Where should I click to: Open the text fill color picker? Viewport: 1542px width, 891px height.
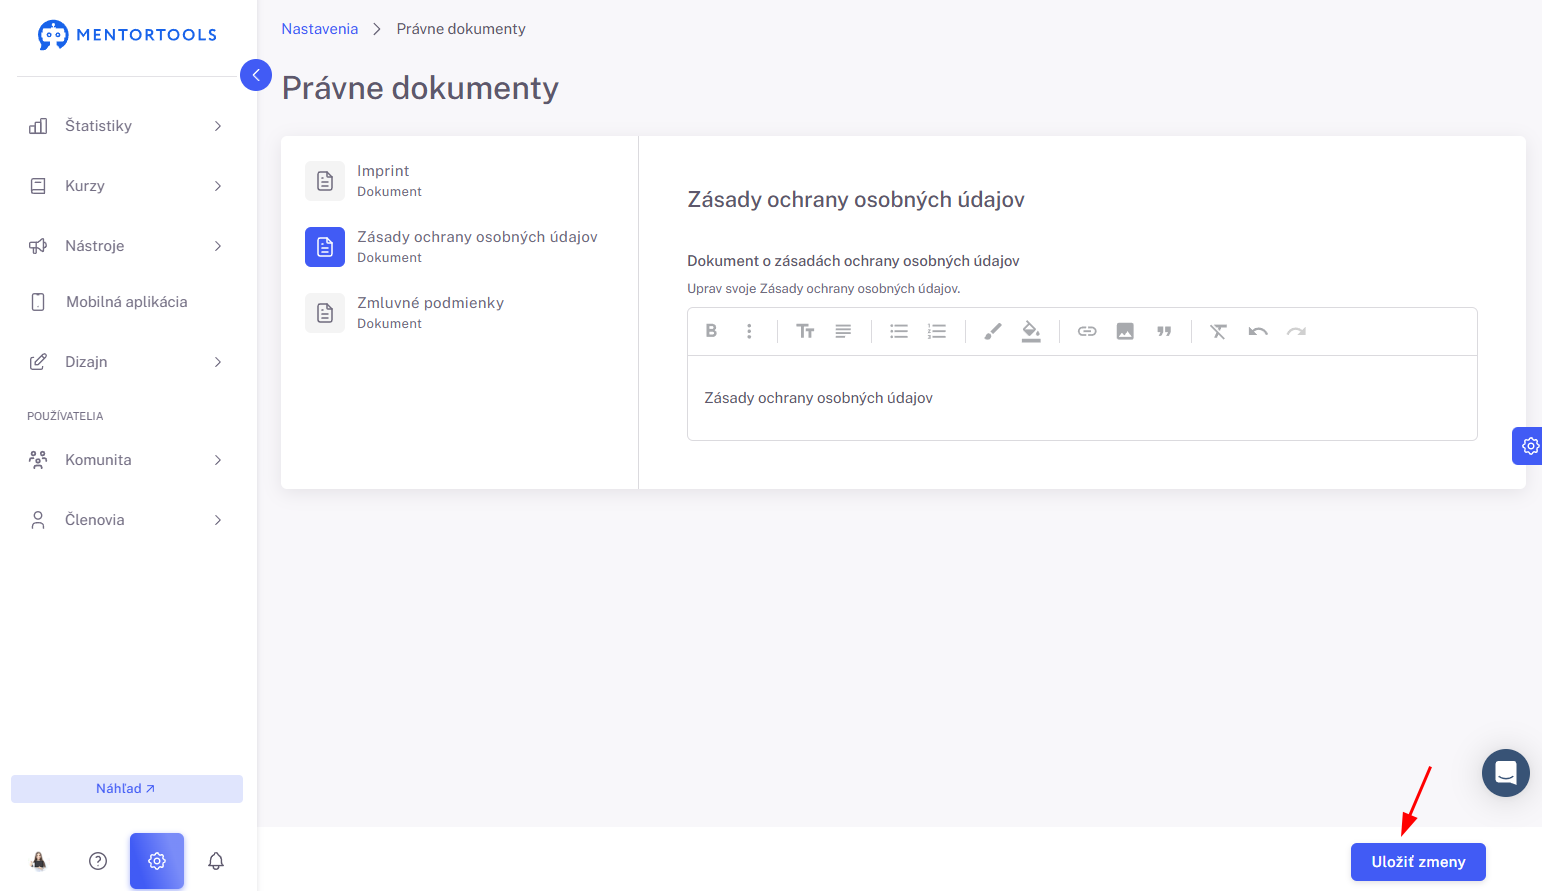click(x=1031, y=331)
